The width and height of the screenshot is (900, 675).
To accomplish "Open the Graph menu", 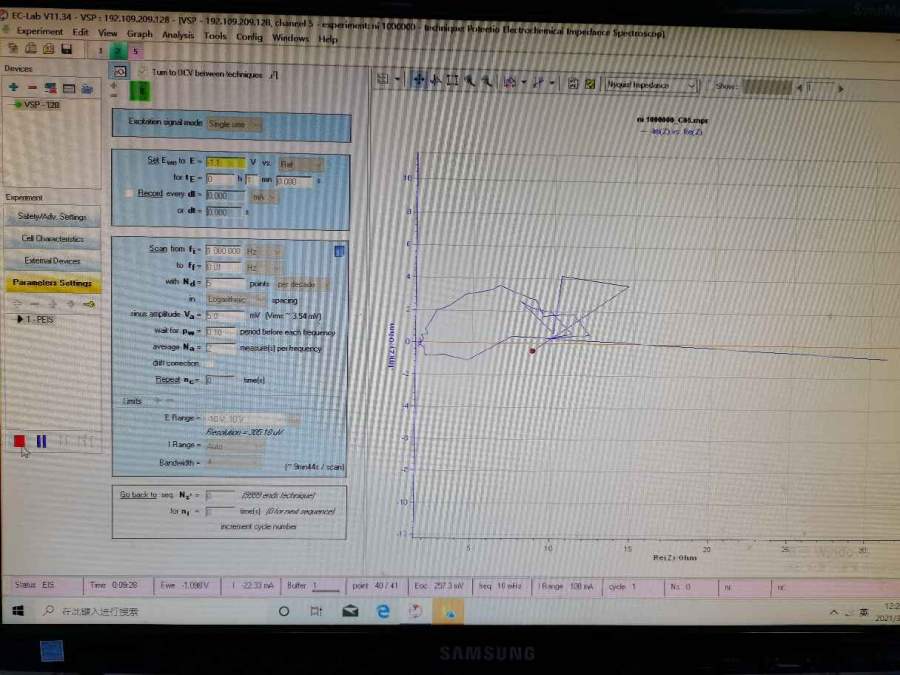I will [x=140, y=34].
